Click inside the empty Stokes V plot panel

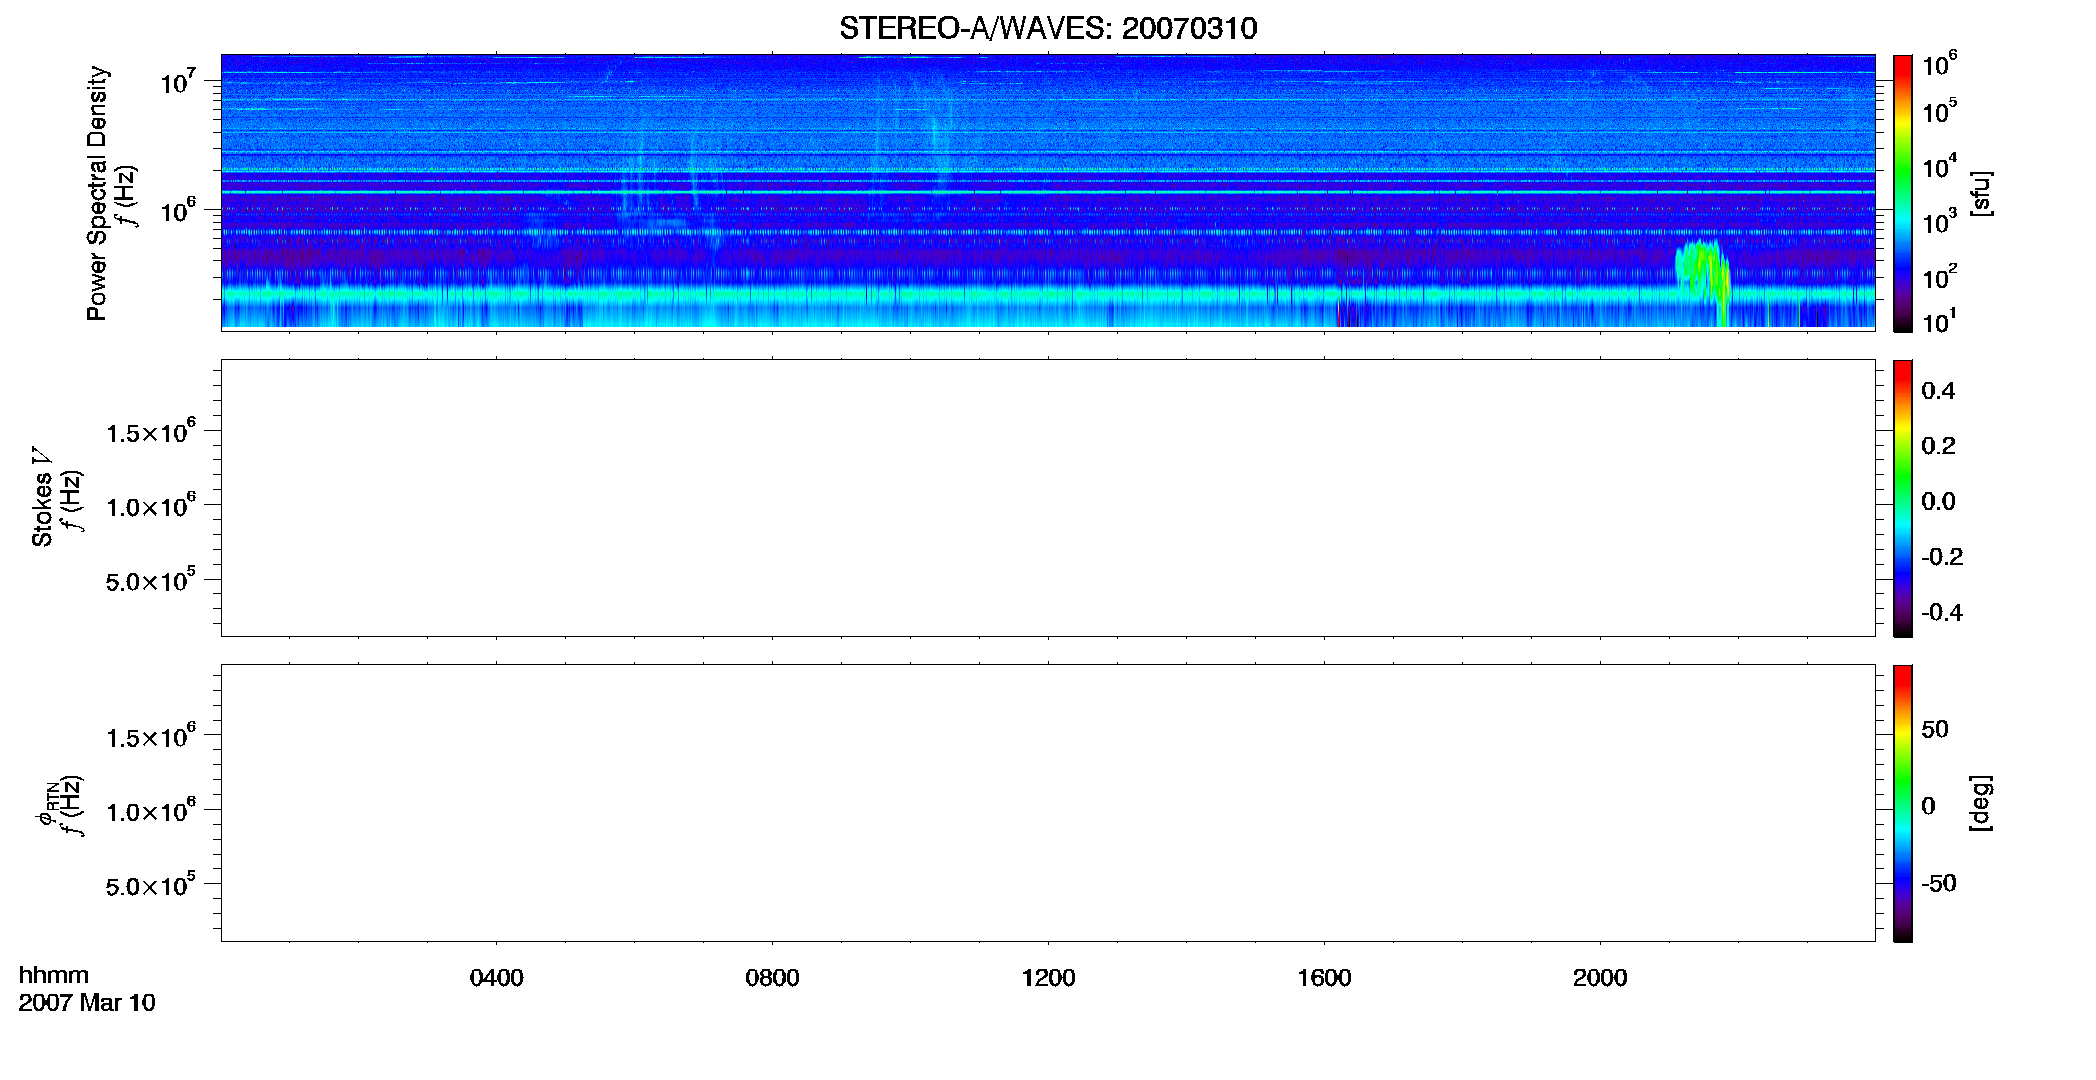1048,498
